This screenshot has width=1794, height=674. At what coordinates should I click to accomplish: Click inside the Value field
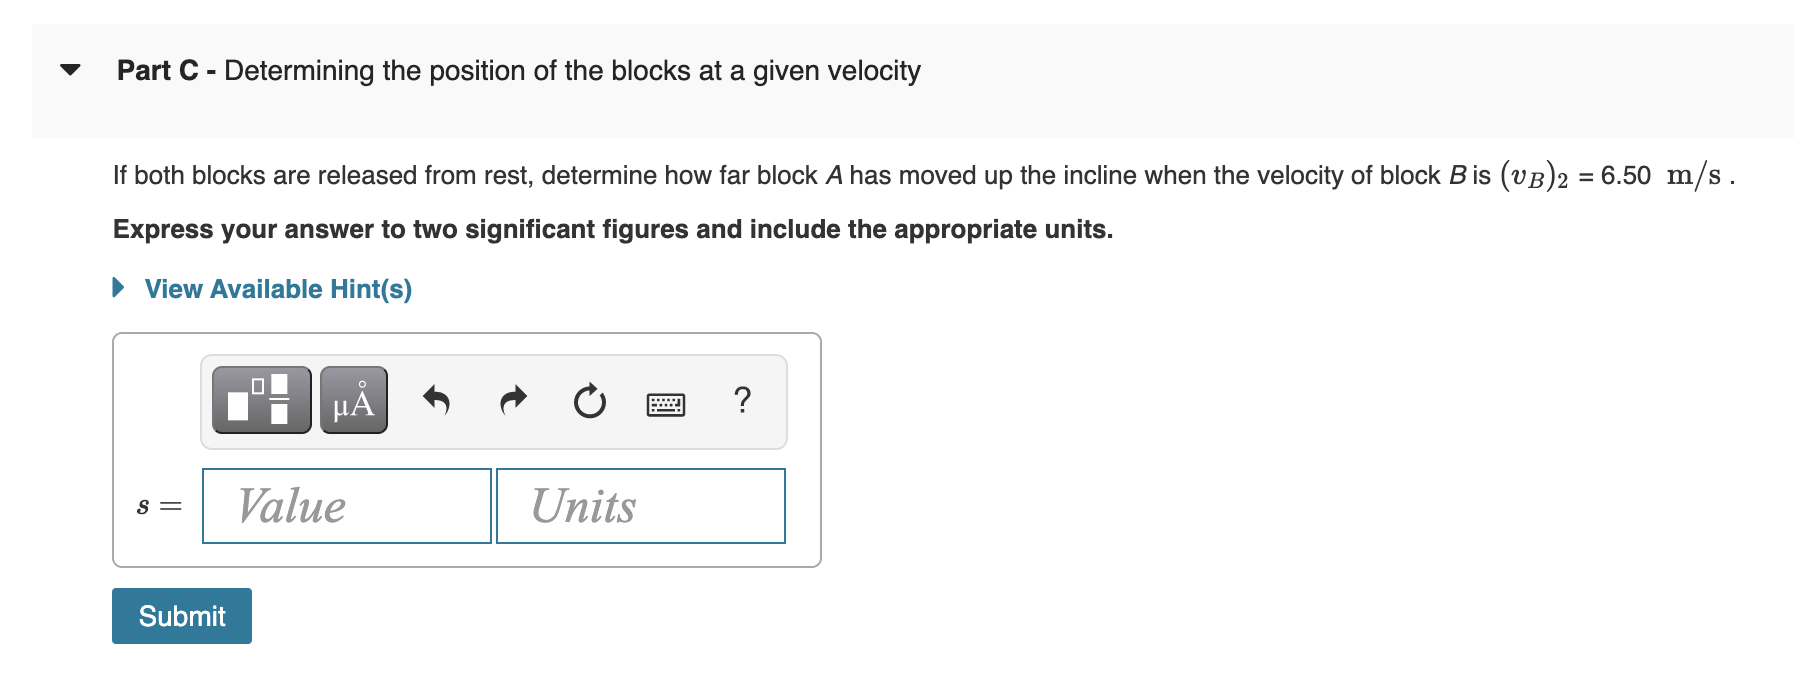[345, 505]
